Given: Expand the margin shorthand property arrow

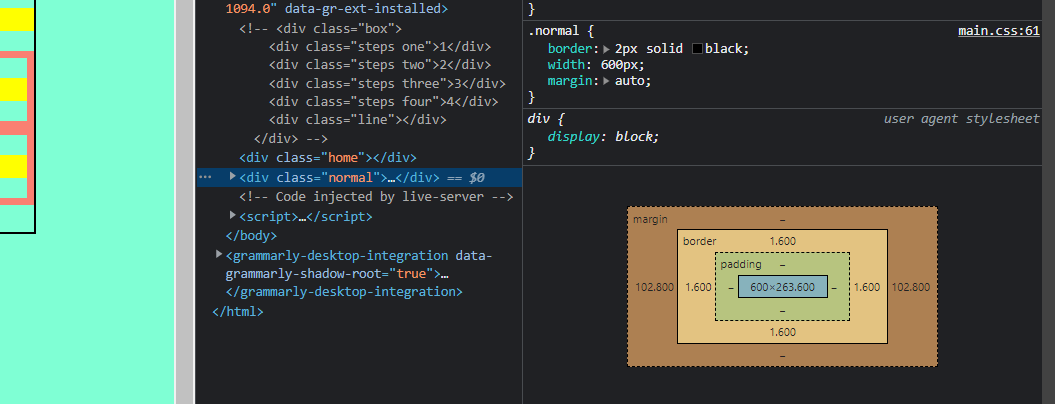Looking at the screenshot, I should pyautogui.click(x=606, y=81).
